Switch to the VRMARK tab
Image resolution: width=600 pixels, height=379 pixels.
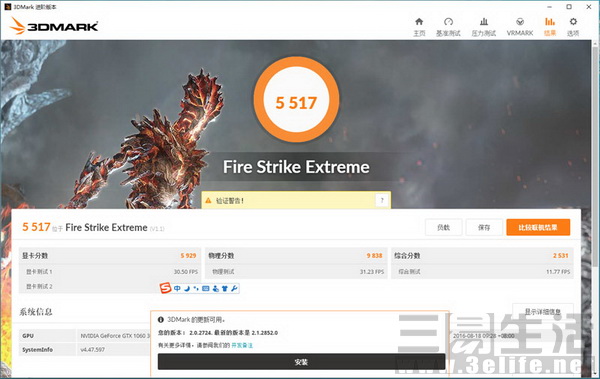520,27
